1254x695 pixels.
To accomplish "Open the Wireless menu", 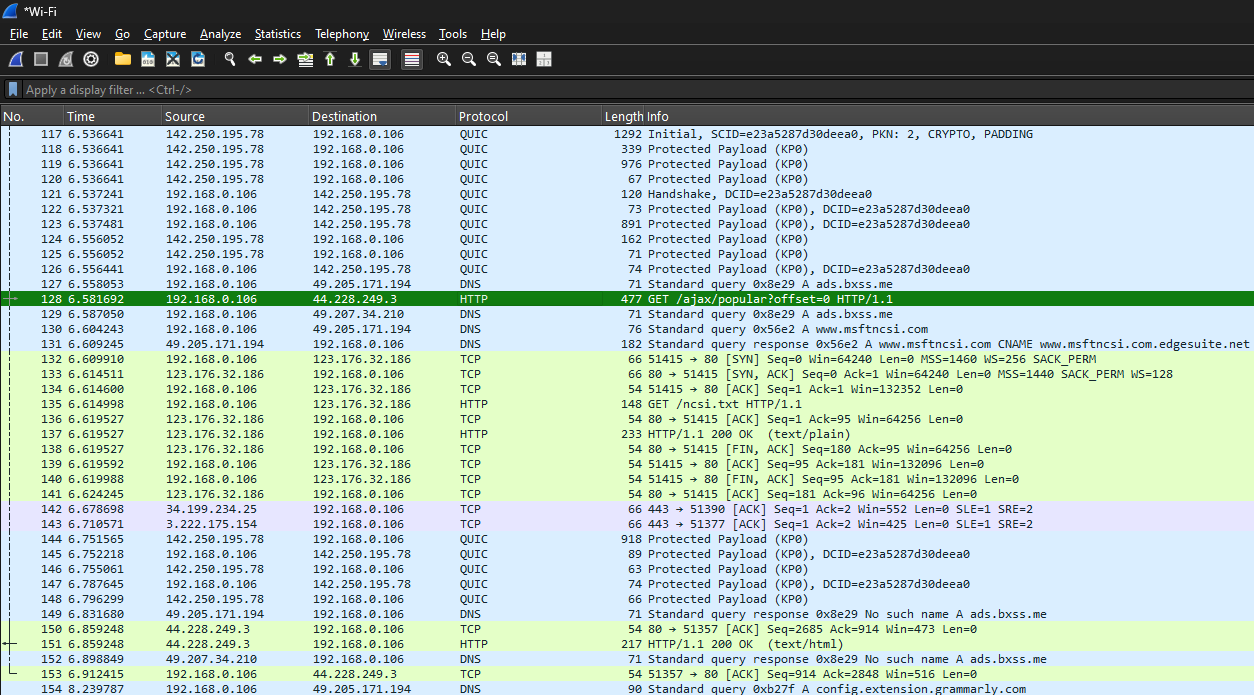I will click(x=404, y=34).
